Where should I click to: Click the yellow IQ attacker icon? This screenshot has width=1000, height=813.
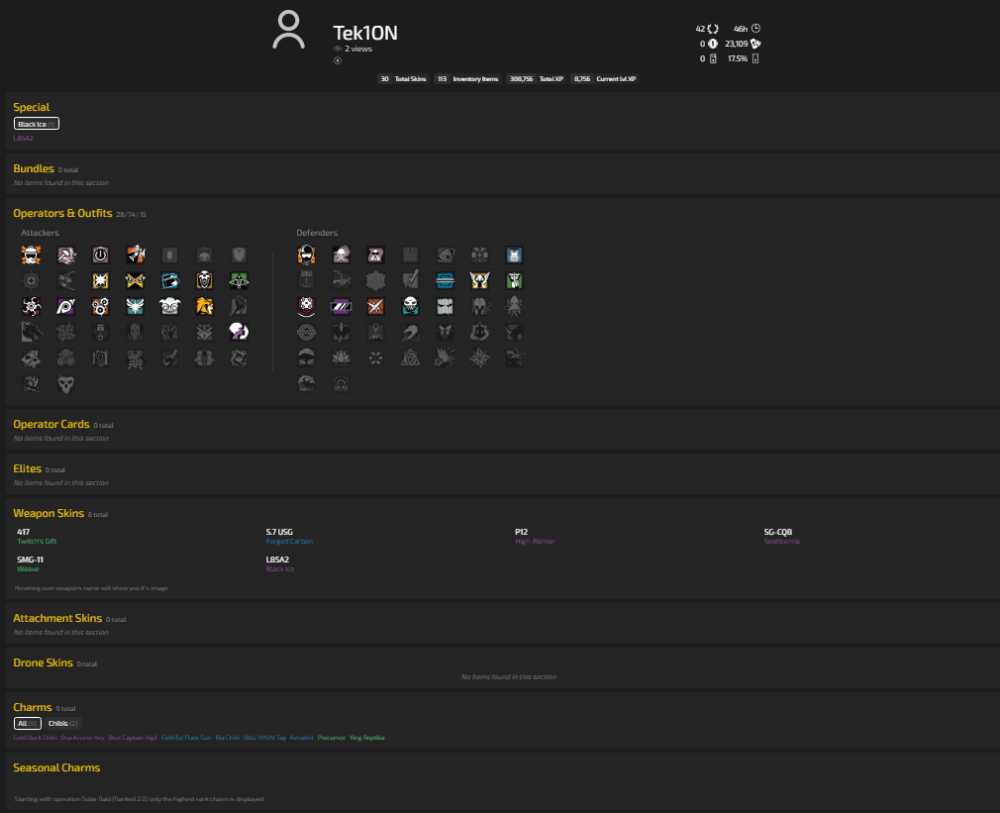[x=100, y=281]
